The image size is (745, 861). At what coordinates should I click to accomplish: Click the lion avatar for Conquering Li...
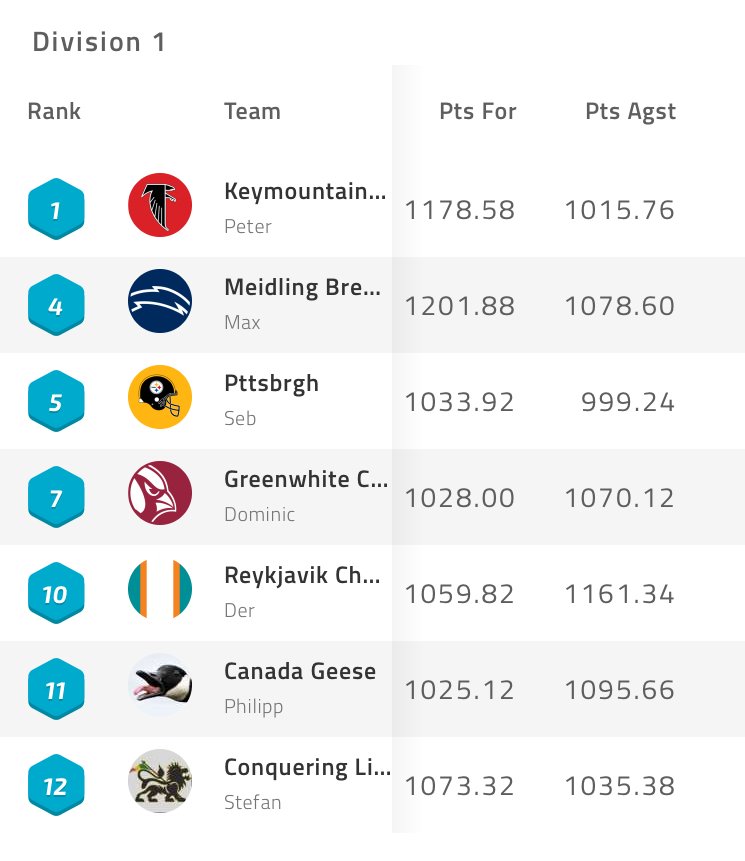160,781
